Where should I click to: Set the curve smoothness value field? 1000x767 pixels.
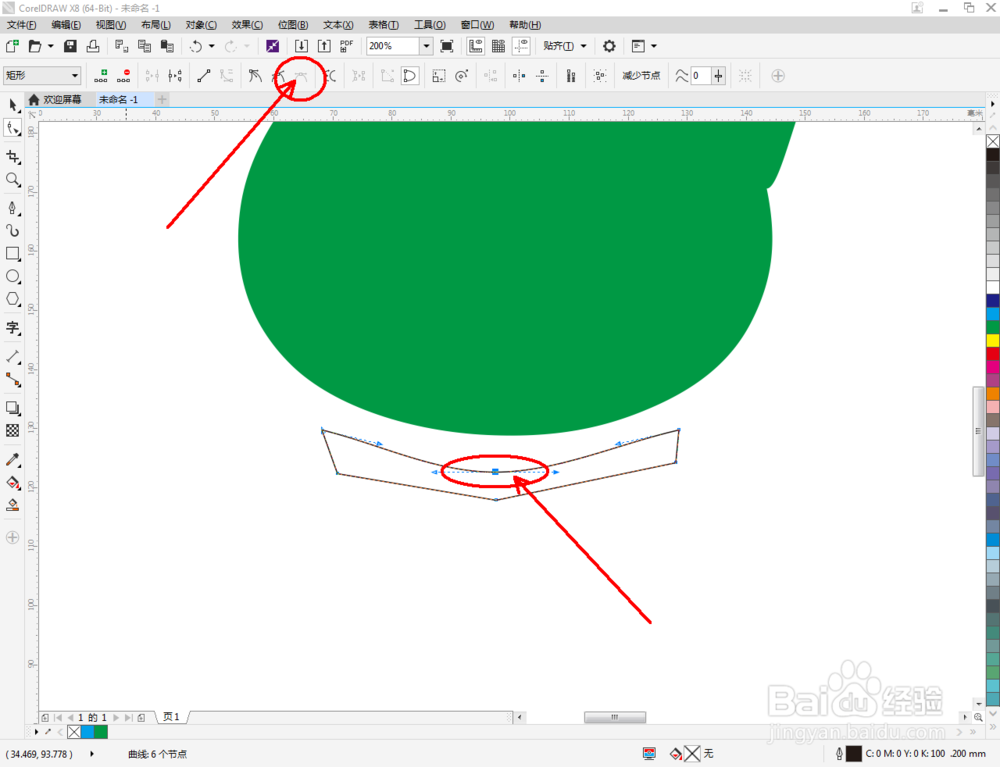click(702, 76)
